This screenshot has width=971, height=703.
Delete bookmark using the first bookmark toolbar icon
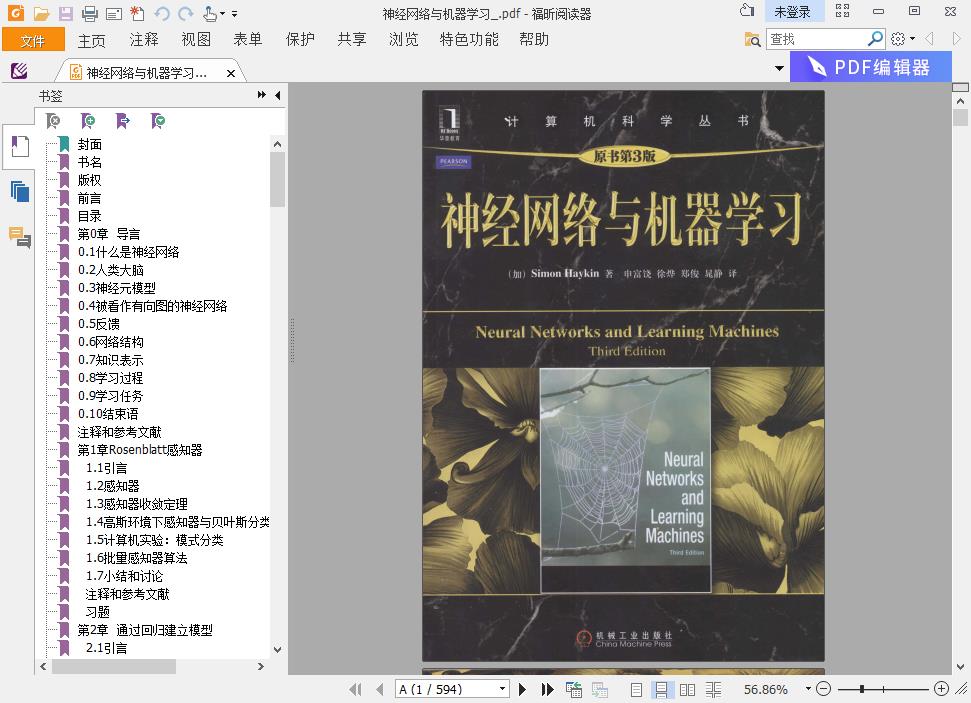53,121
